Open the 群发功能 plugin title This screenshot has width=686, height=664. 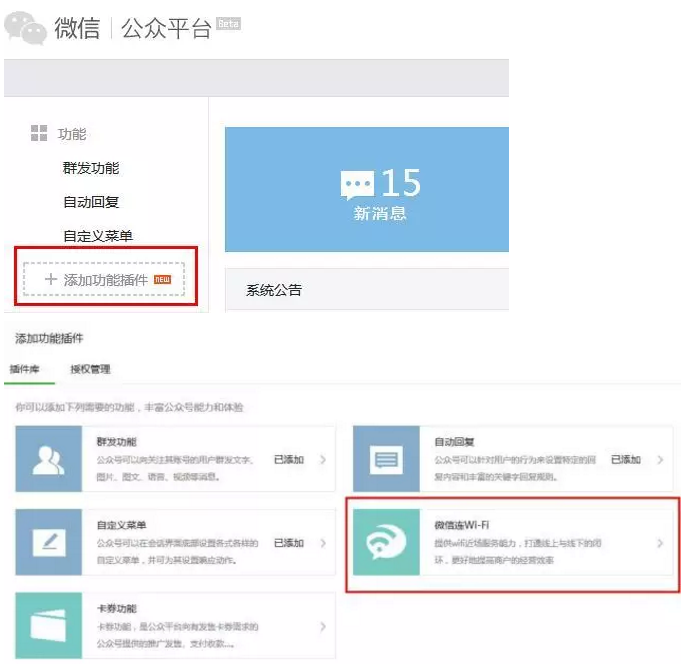click(116, 442)
